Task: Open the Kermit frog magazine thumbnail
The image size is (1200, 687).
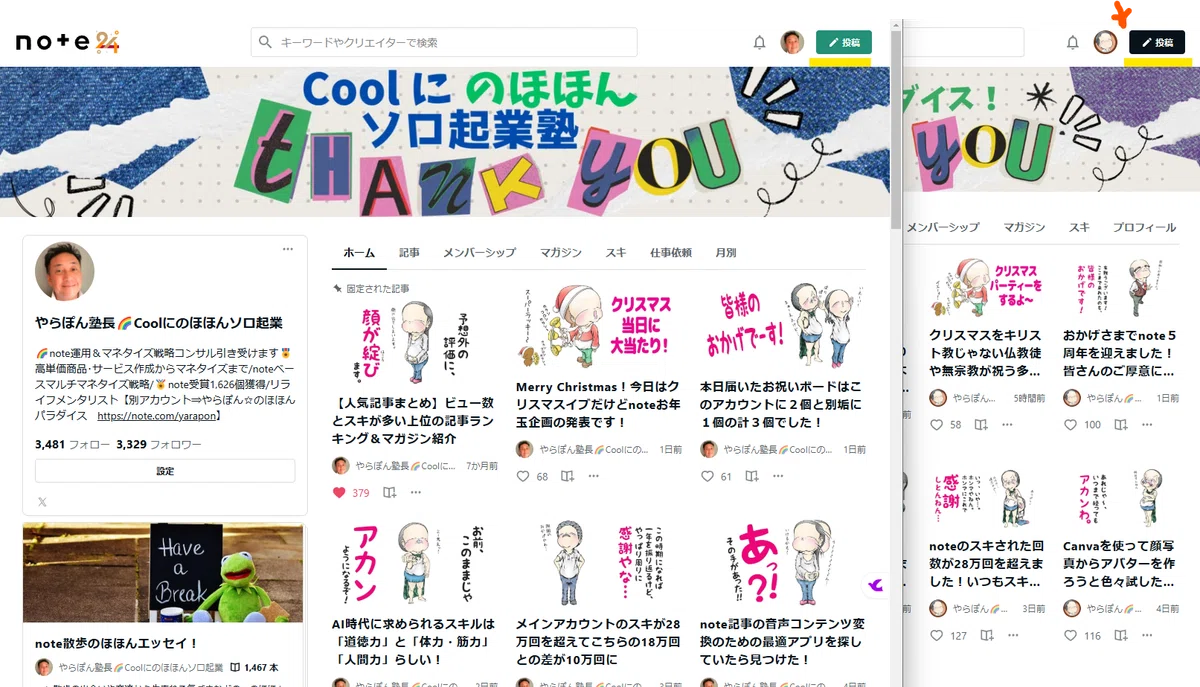Action: click(163, 574)
